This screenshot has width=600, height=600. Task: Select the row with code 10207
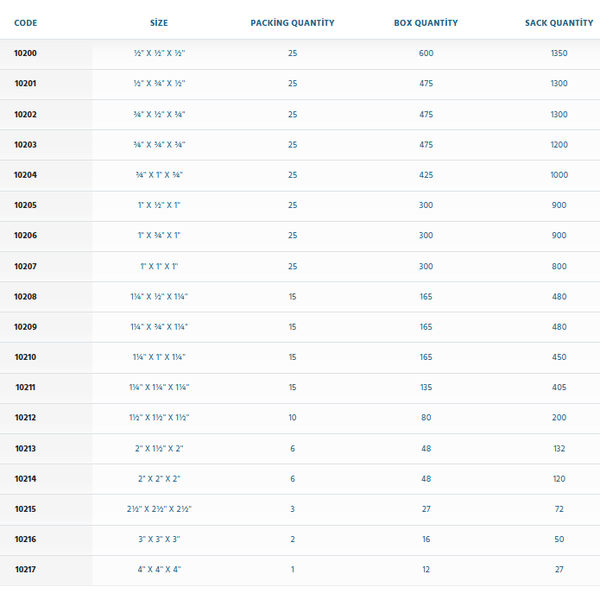[300, 266]
